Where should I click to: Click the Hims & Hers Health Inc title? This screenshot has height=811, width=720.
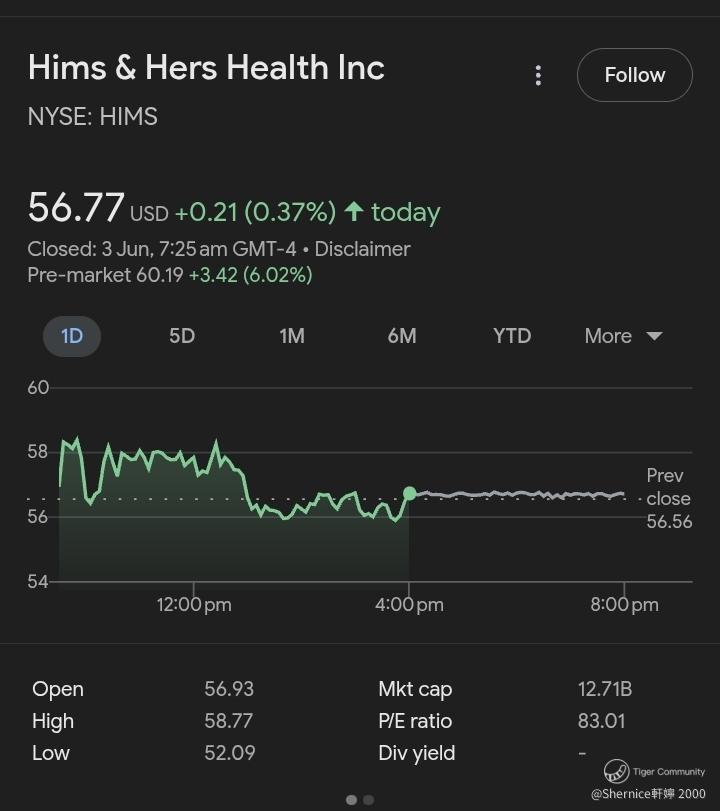click(206, 68)
